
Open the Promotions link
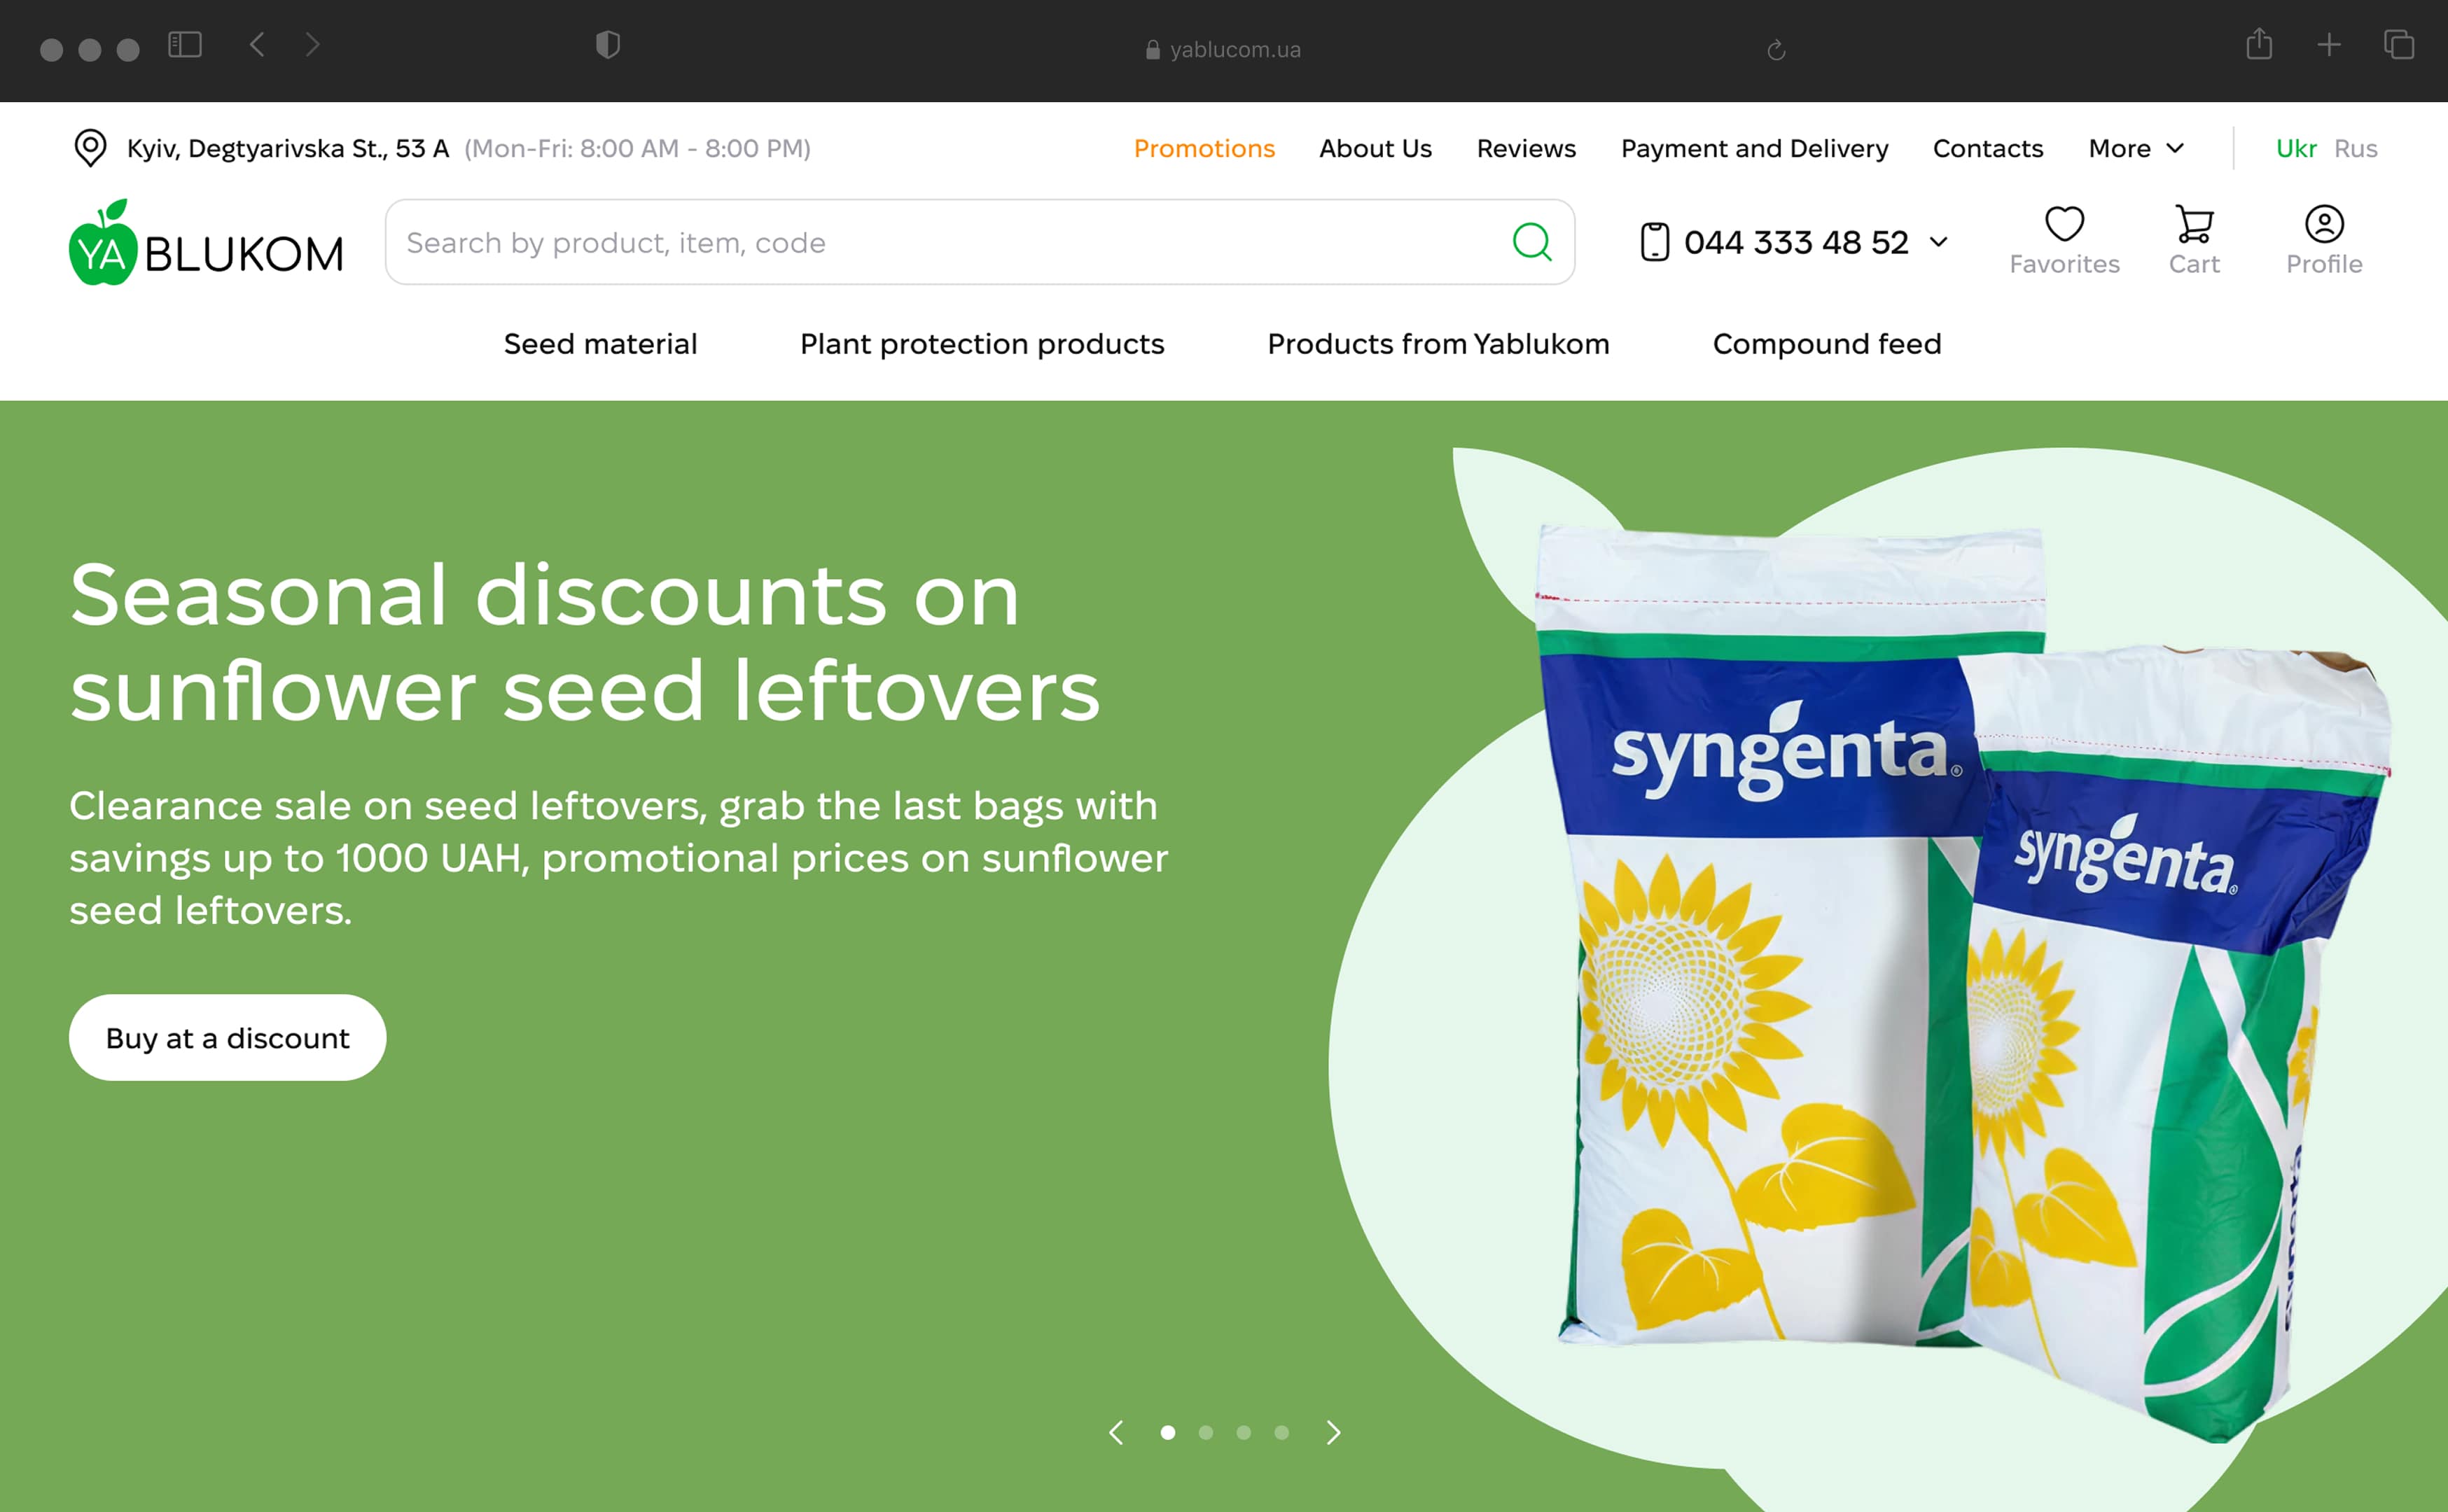click(1204, 148)
